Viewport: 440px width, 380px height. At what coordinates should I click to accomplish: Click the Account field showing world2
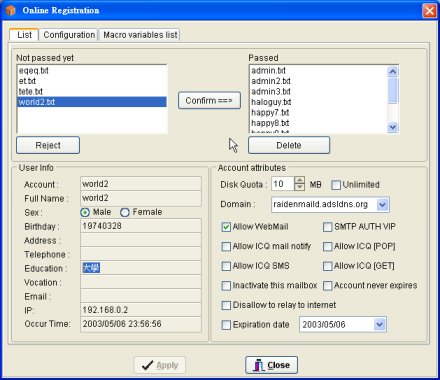coord(141,184)
